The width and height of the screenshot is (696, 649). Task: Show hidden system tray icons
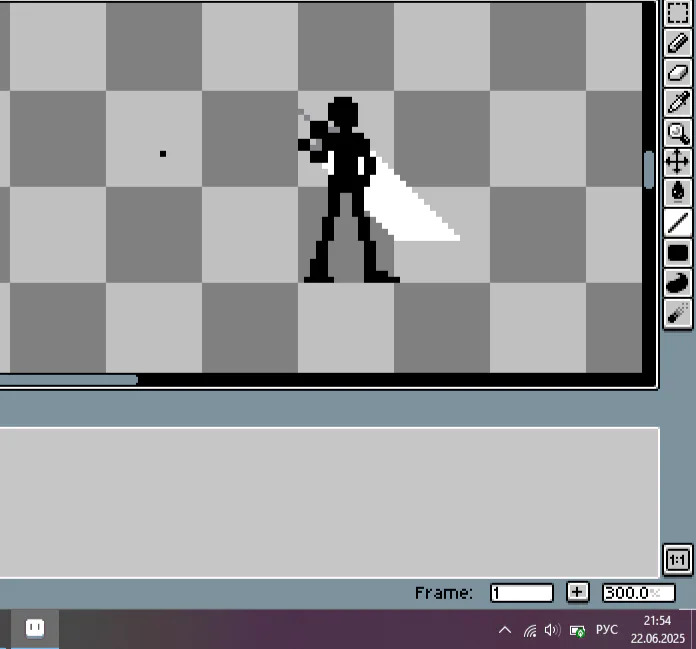tap(505, 630)
